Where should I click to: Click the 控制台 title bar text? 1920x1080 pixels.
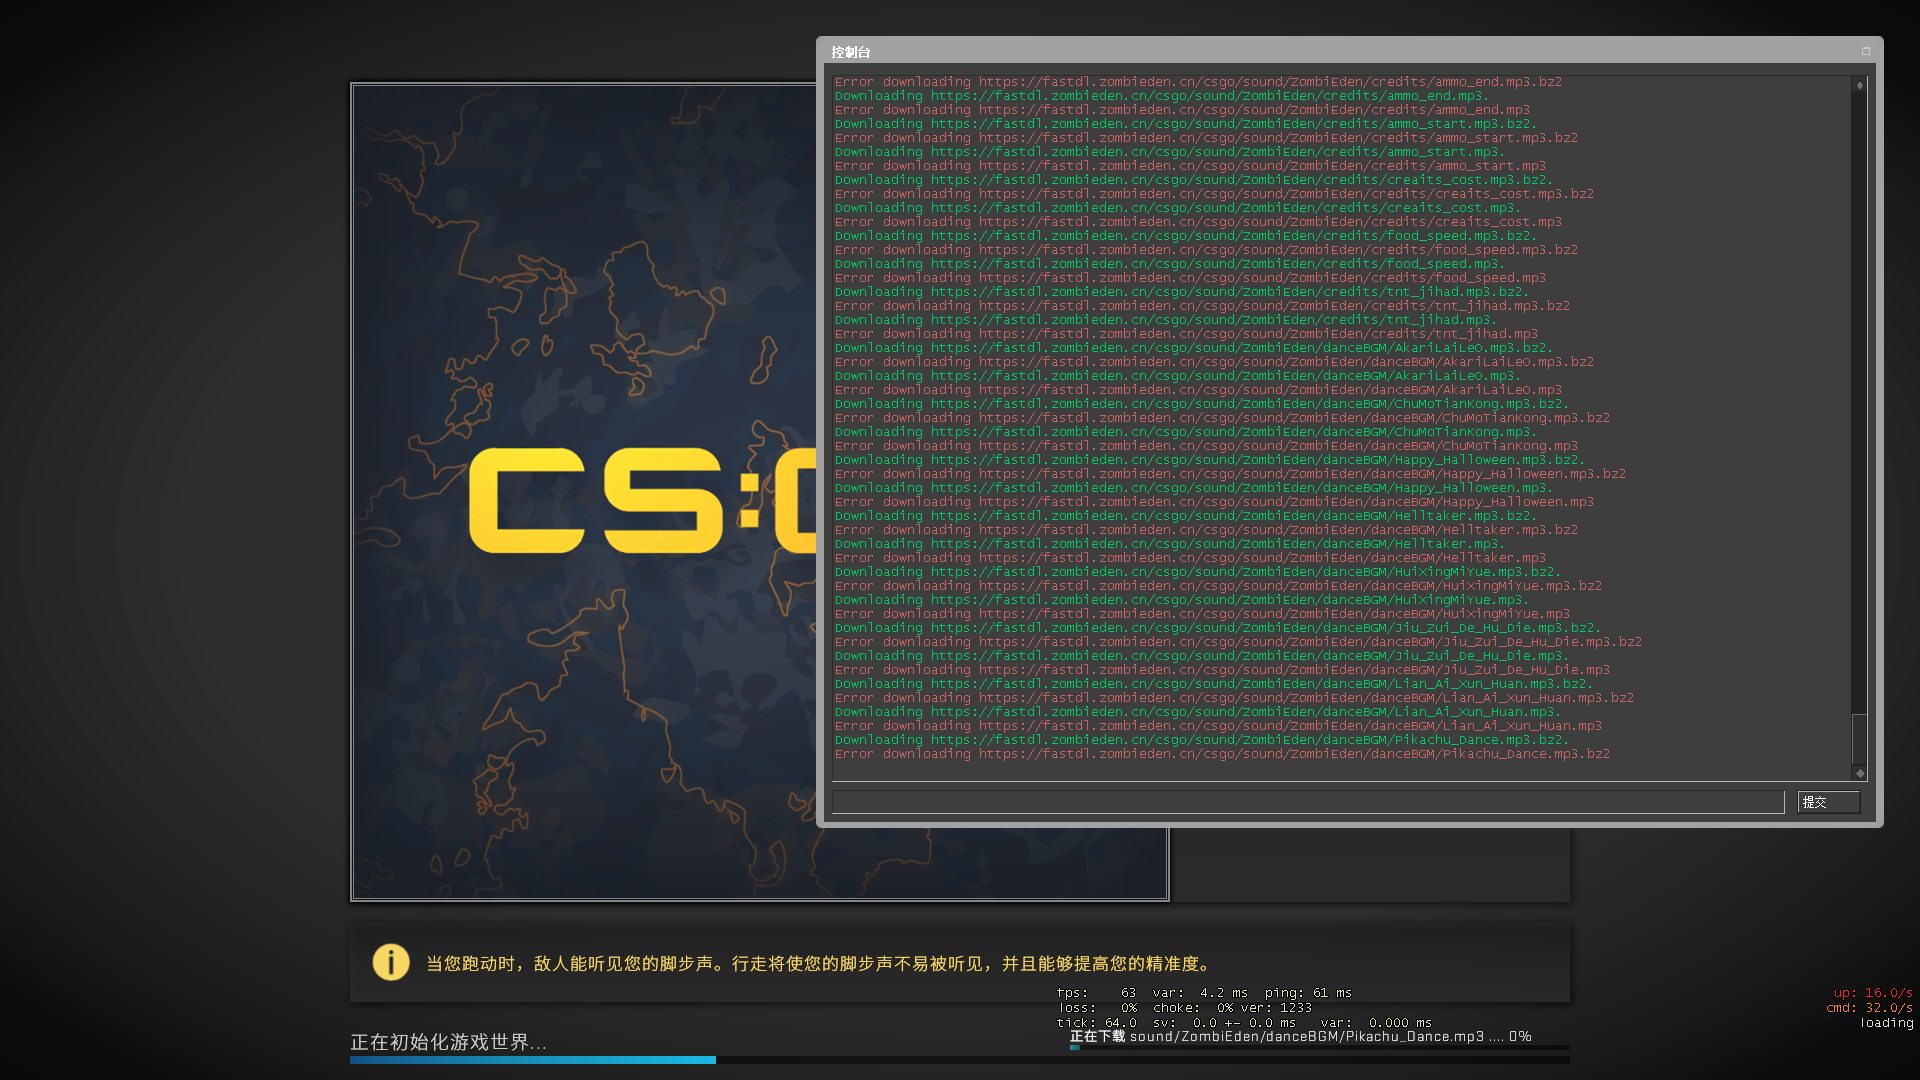851,52
